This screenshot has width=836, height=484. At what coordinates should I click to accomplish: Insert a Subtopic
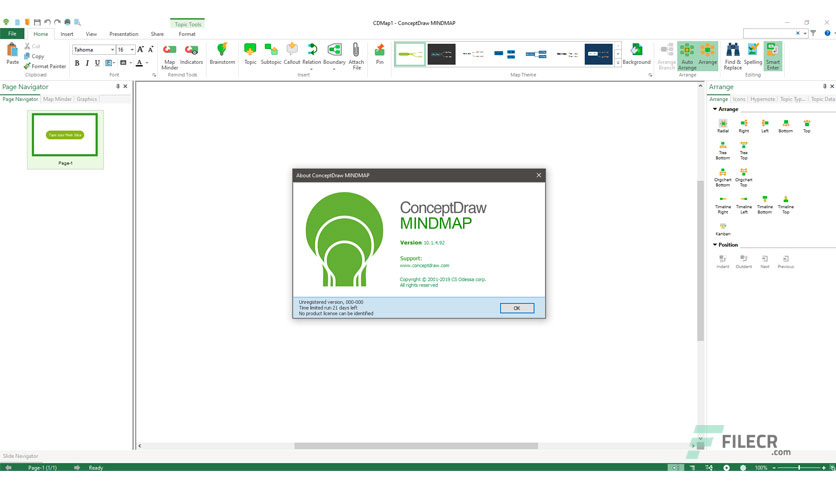point(271,54)
